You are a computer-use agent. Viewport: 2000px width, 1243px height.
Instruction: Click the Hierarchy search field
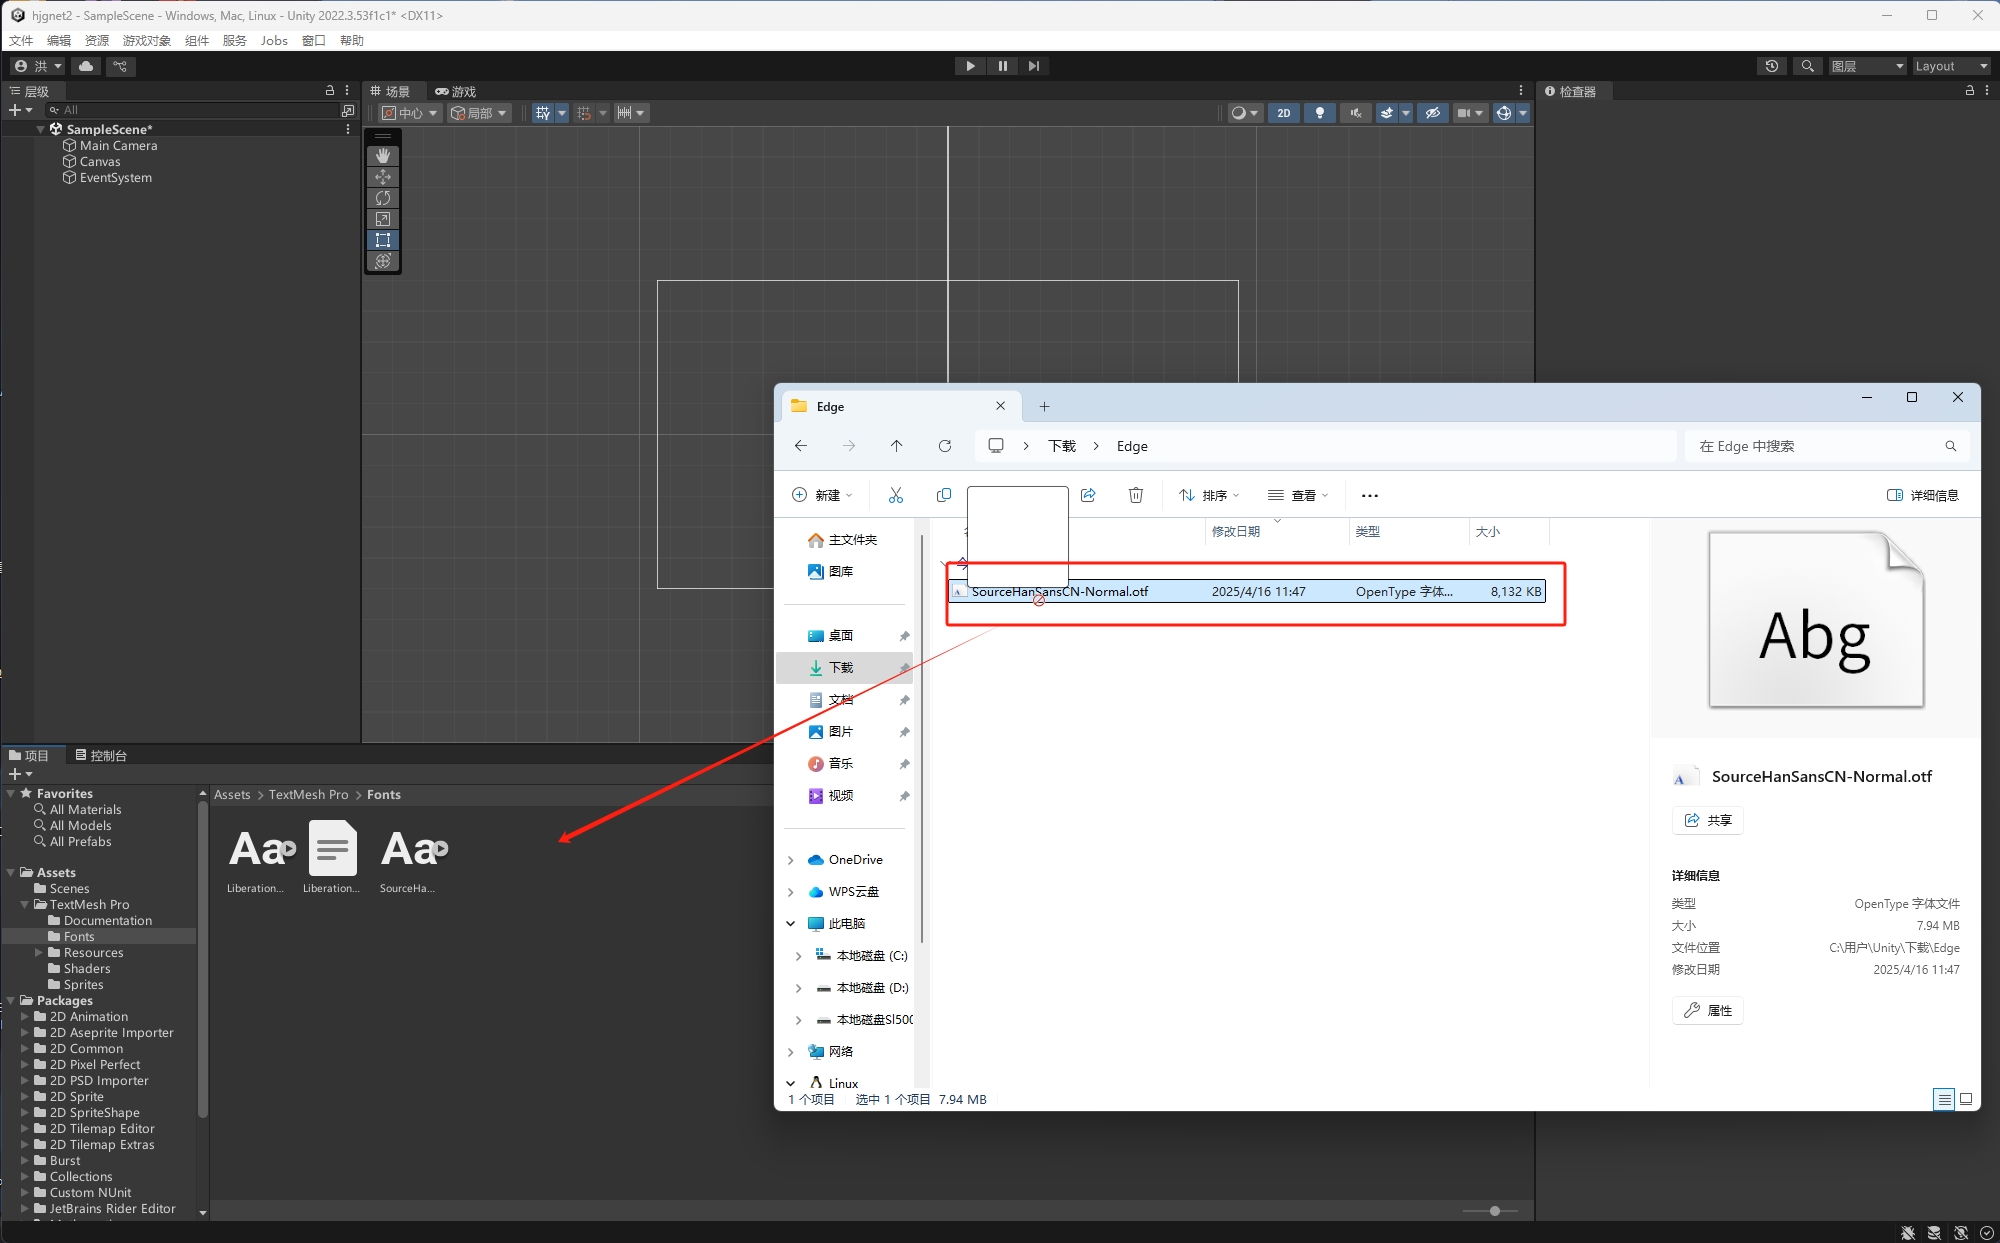[195, 110]
